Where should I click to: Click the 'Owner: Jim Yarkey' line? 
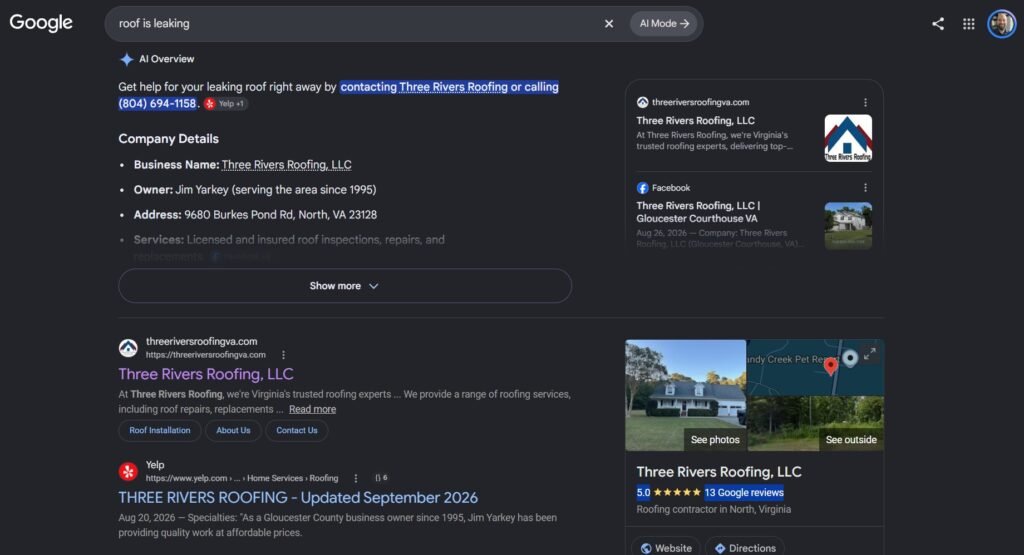tap(255, 190)
